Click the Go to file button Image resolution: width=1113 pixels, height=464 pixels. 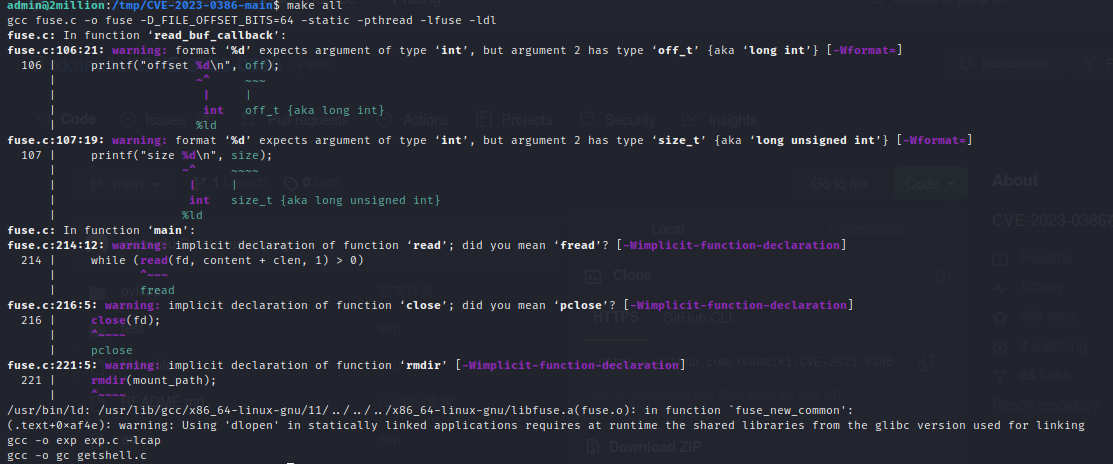pyautogui.click(x=838, y=184)
